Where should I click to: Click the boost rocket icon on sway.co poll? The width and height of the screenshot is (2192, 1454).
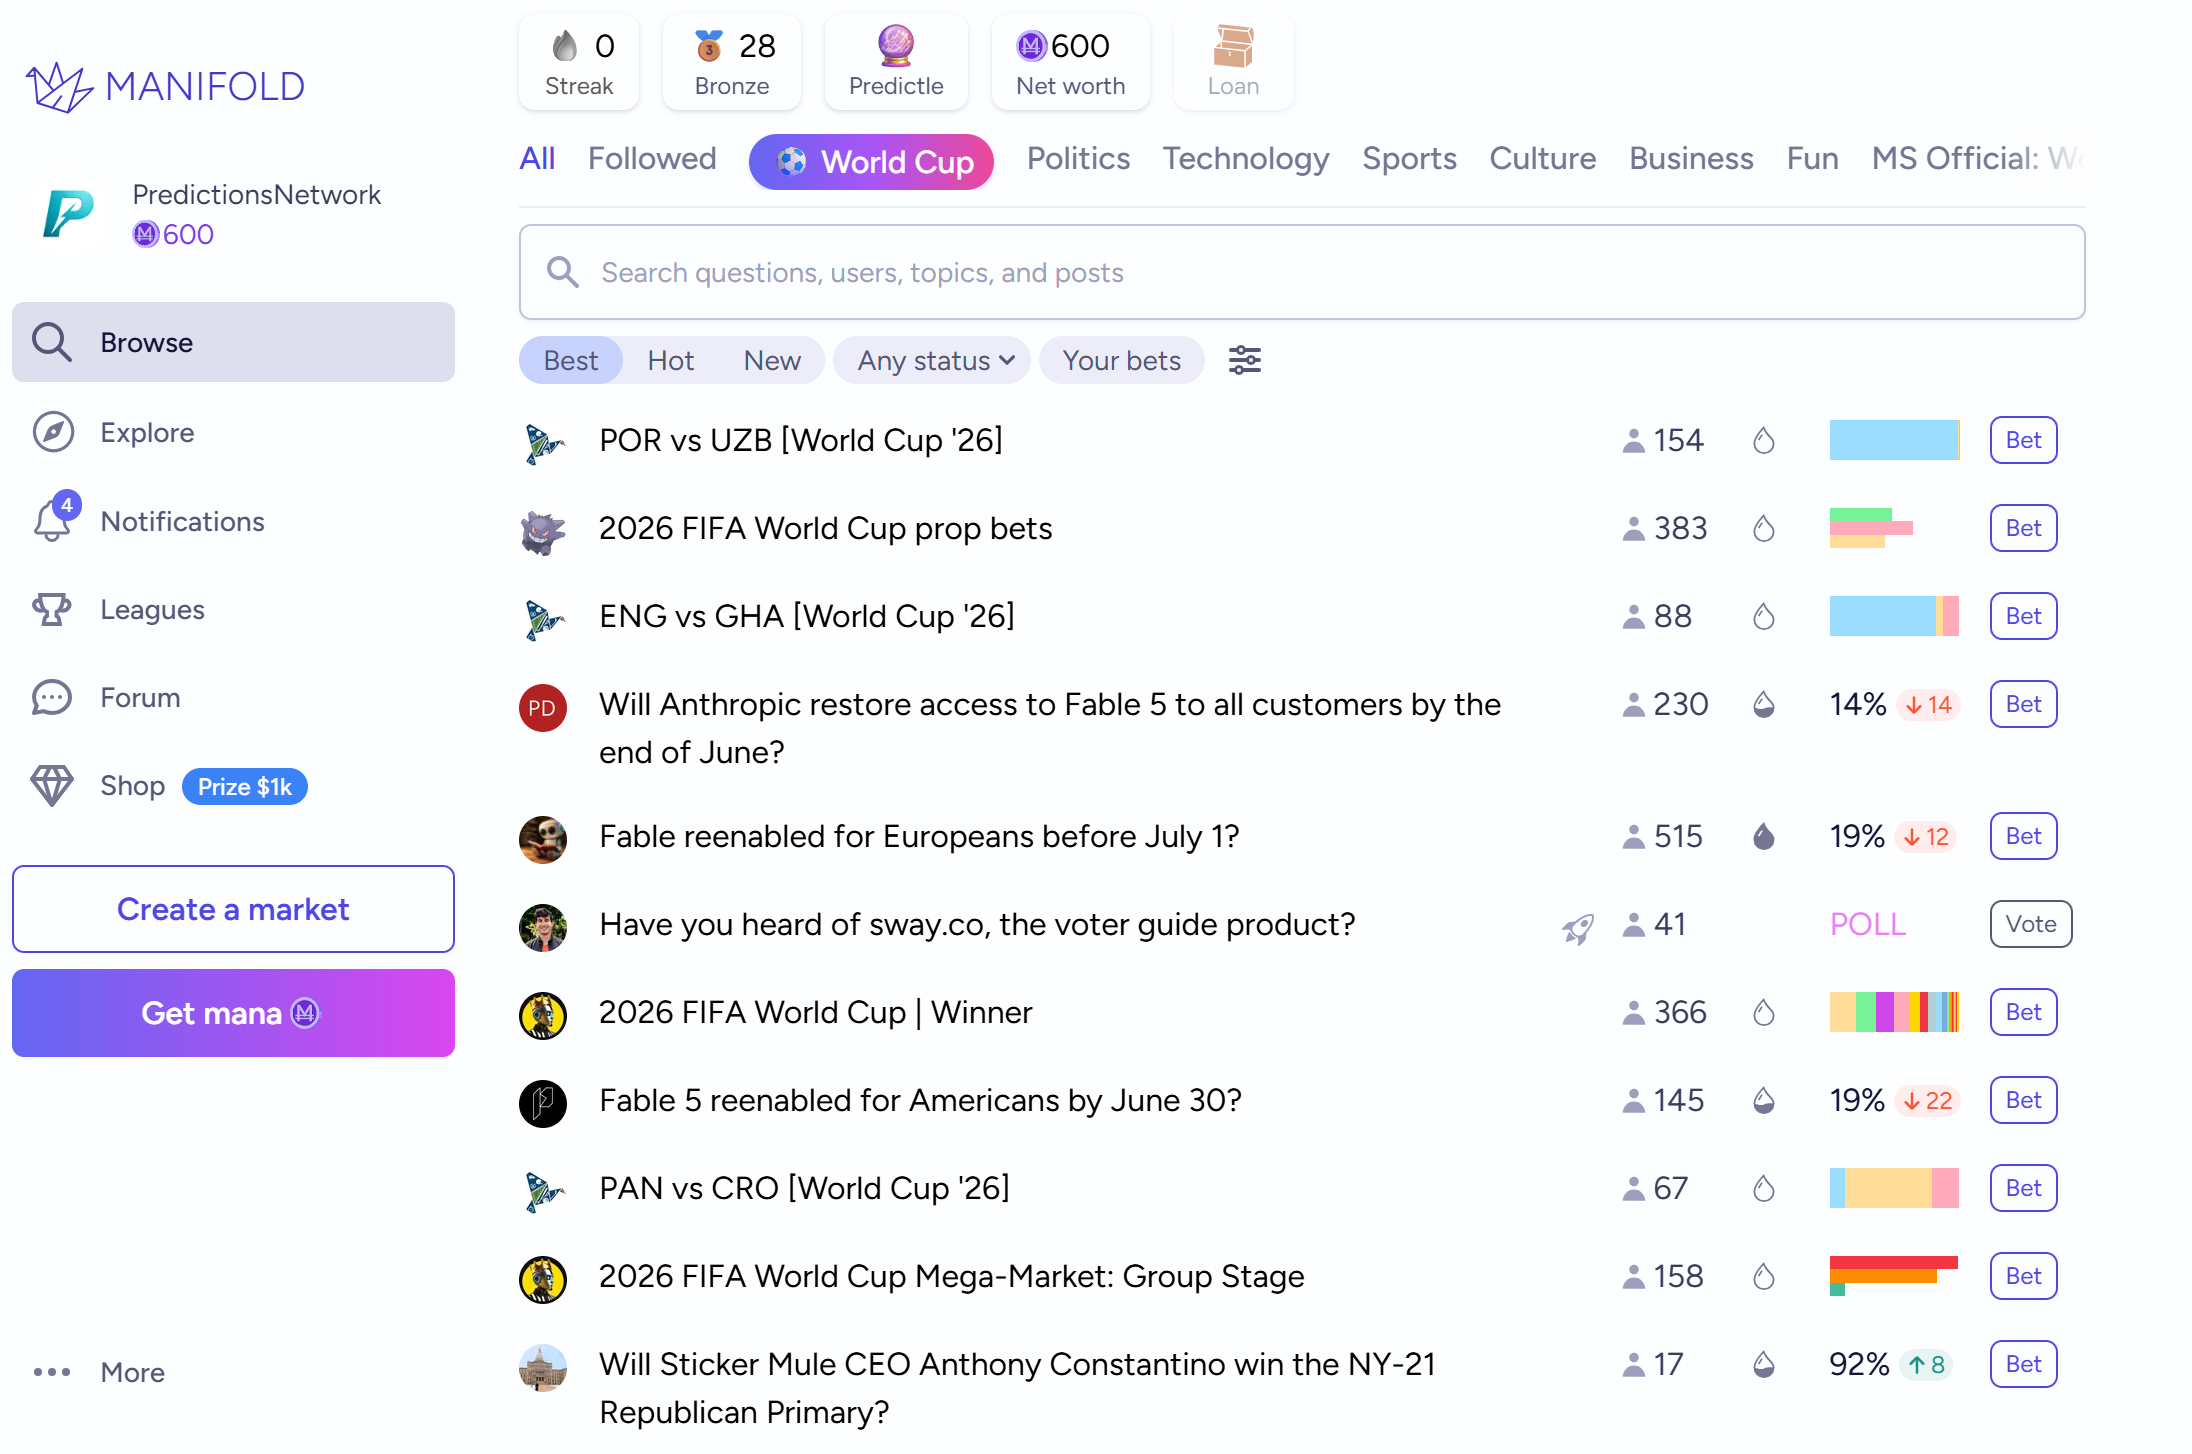(x=1578, y=928)
